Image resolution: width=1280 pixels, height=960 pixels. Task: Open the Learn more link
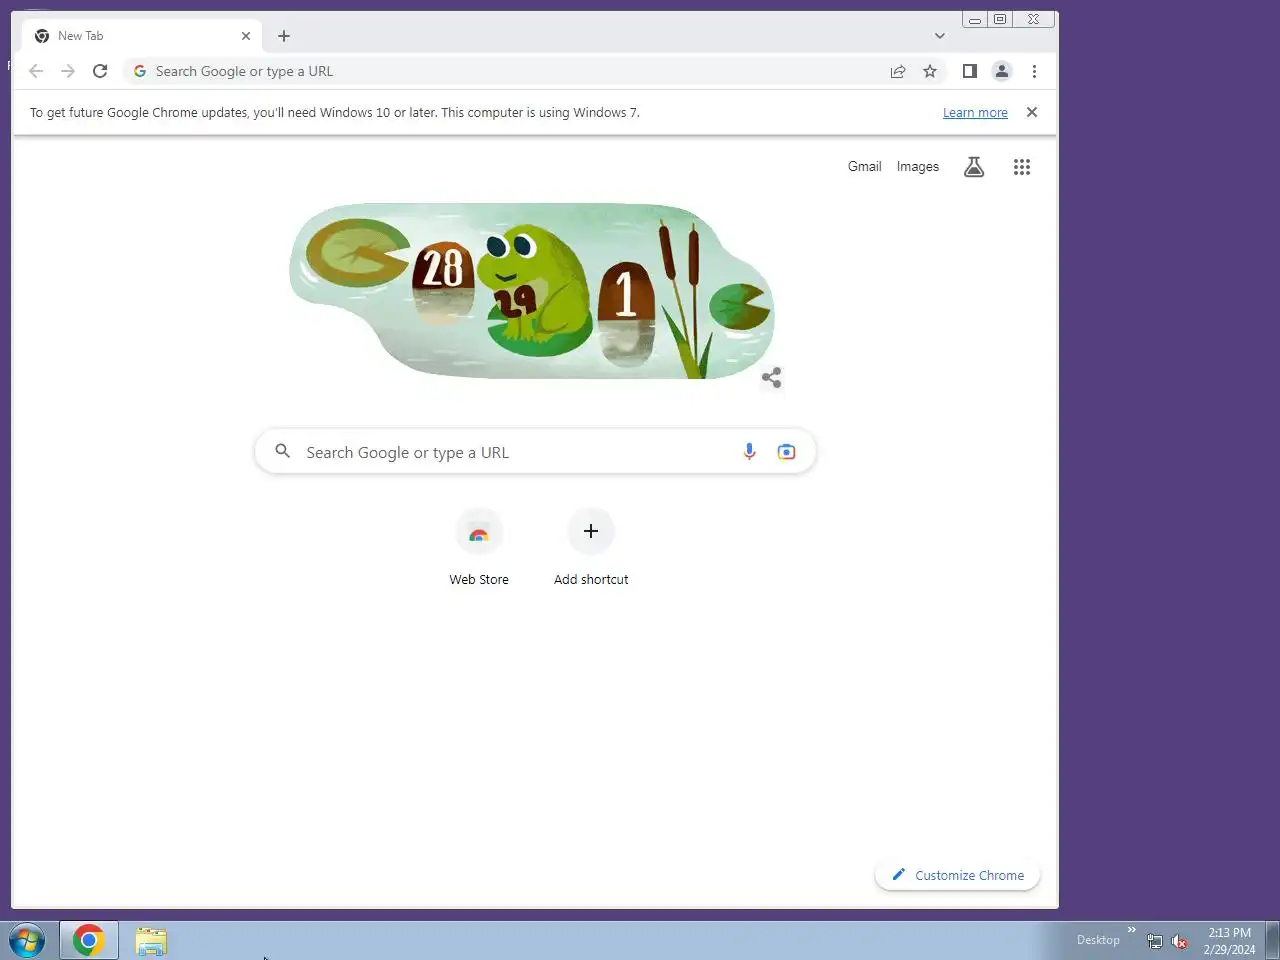[975, 113]
